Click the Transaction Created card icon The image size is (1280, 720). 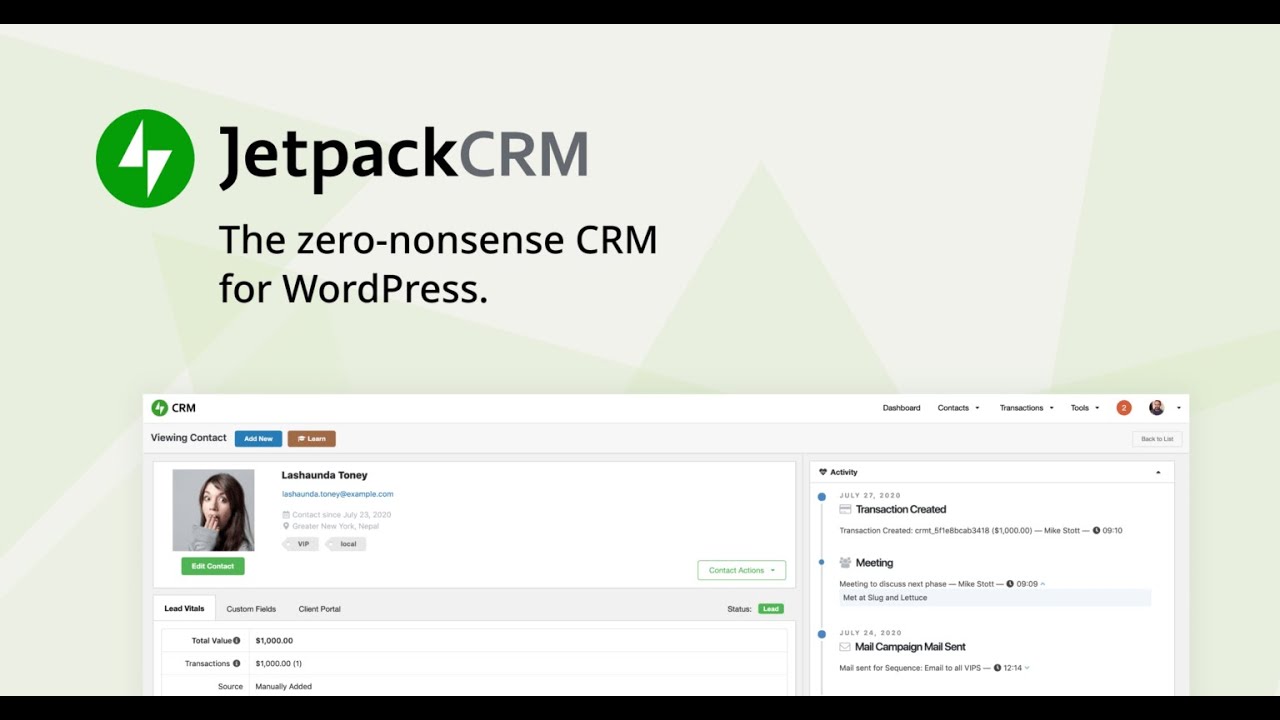click(x=845, y=509)
